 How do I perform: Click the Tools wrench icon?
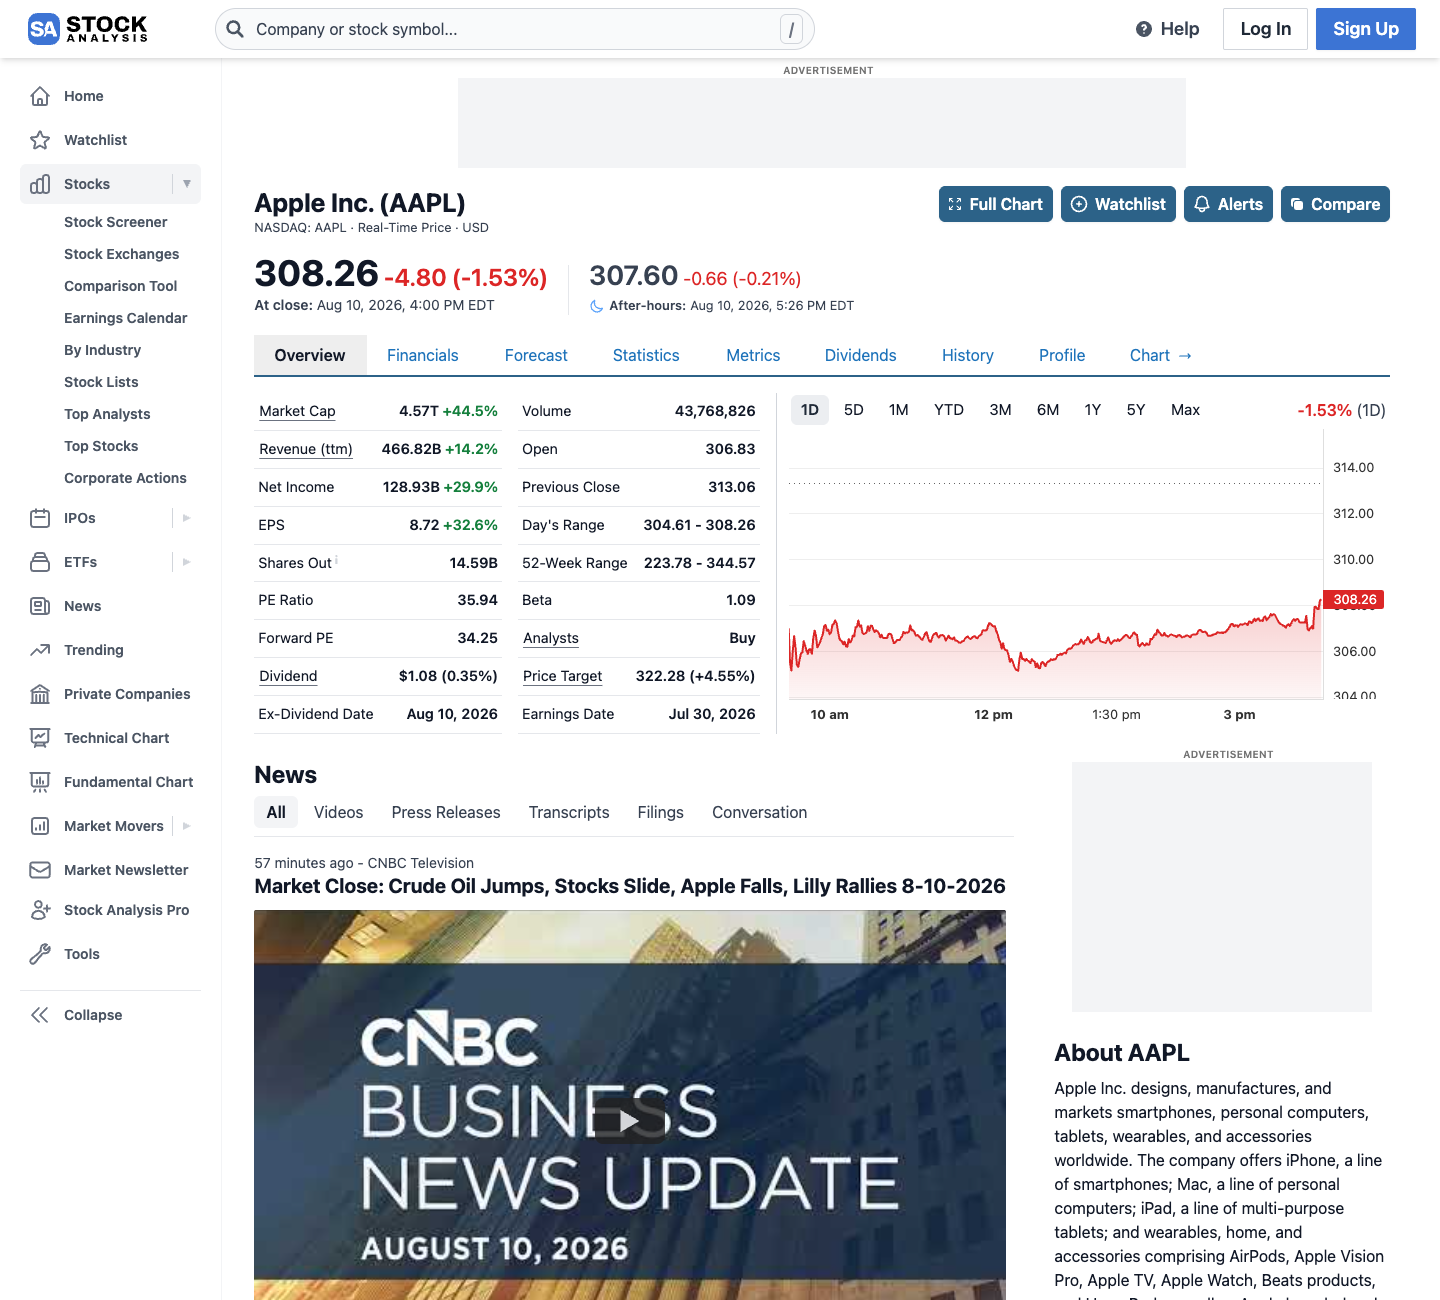40,954
